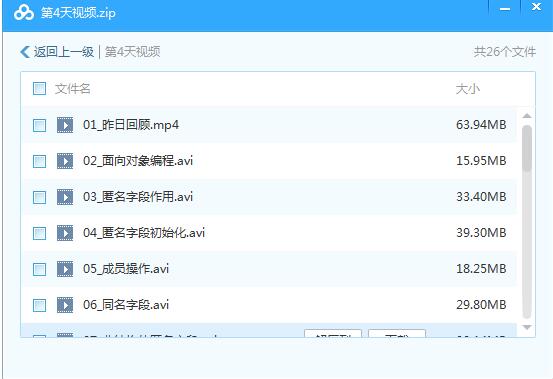
Task: Check the box for 01_昨日回顾.mp4
Action: (x=39, y=125)
